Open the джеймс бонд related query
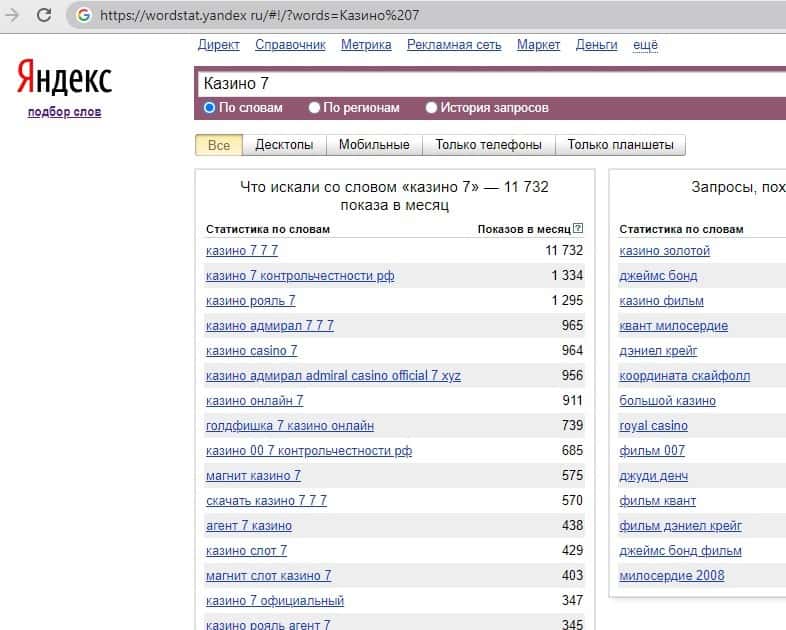Screen dimensions: 786x630 (658, 276)
